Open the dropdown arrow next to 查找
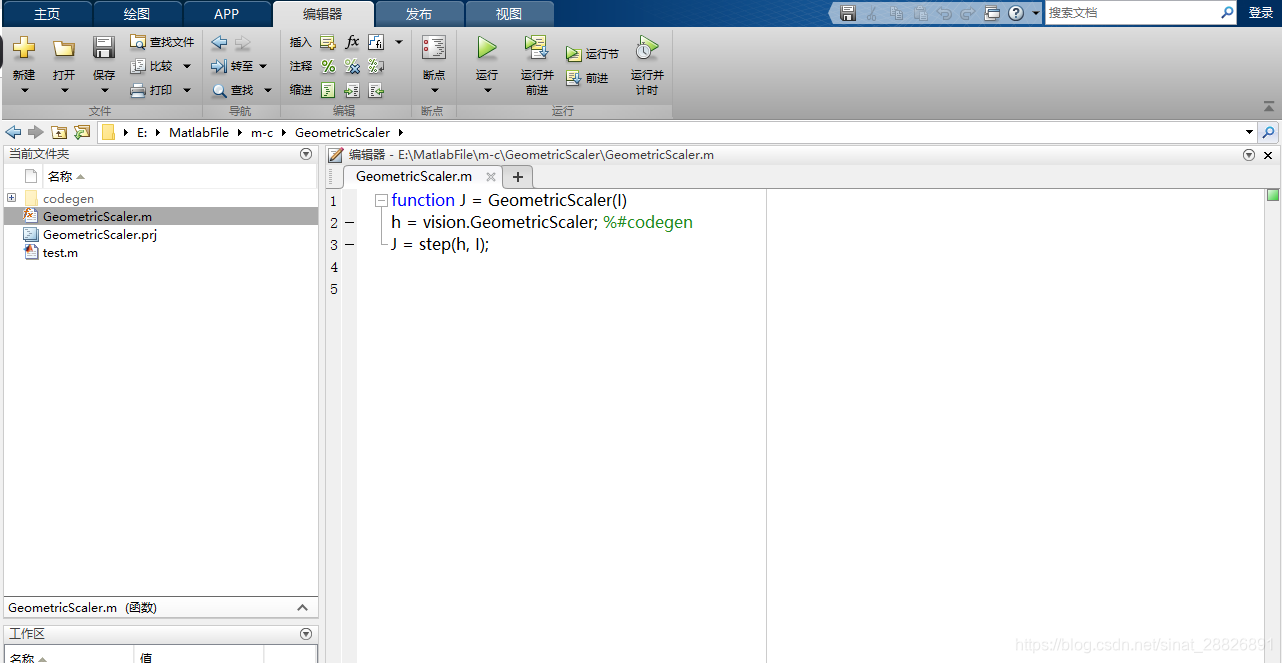The height and width of the screenshot is (663, 1282). click(268, 91)
